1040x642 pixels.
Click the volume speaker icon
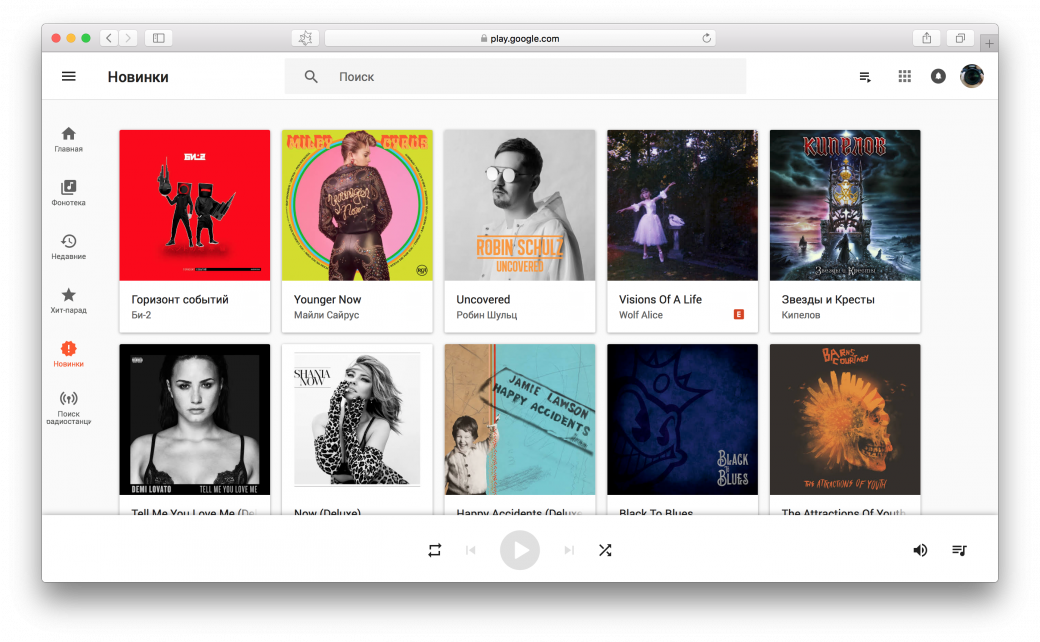click(x=920, y=550)
